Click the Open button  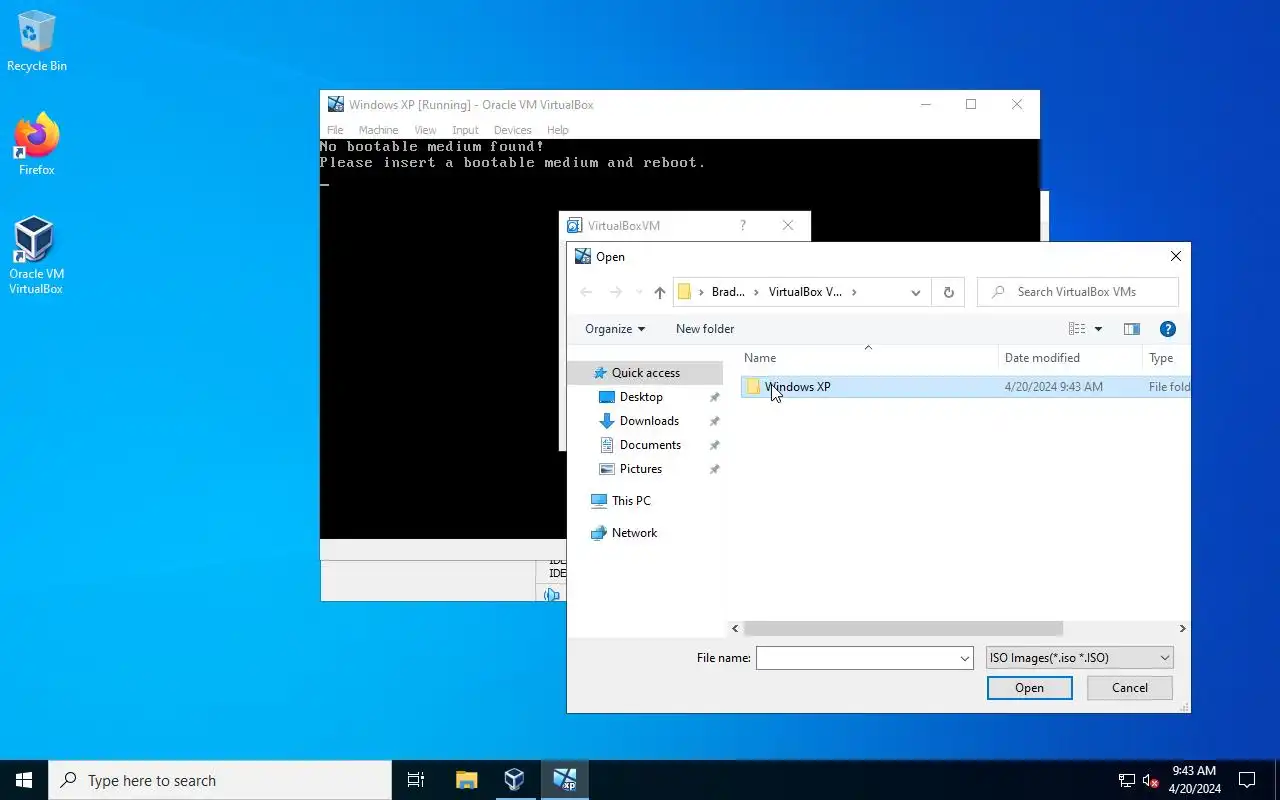point(1029,688)
